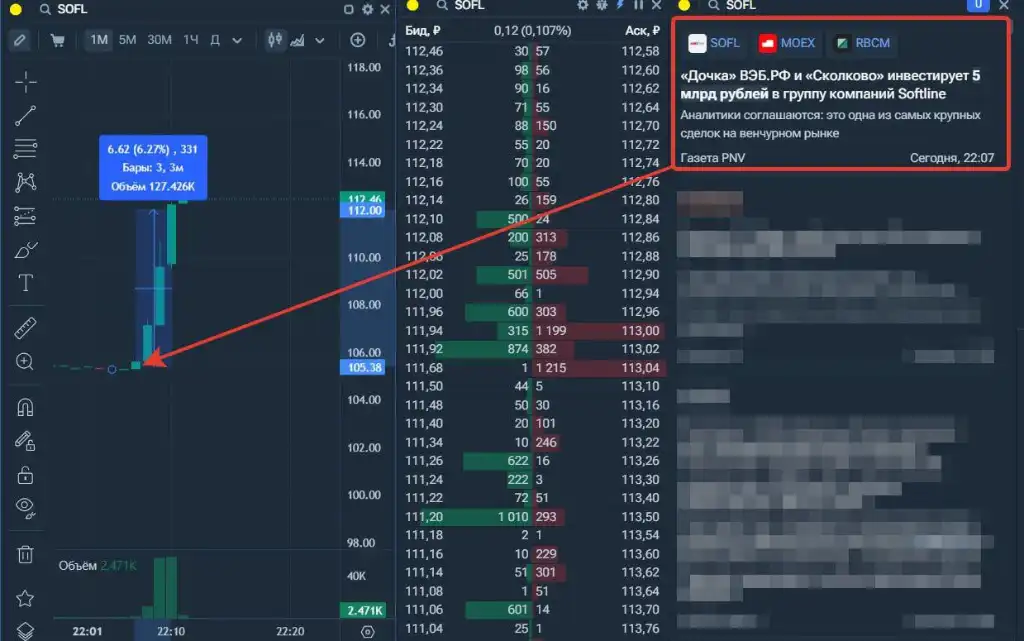Click the 105.38 price label on axis
This screenshot has height=641, width=1024.
point(364,367)
